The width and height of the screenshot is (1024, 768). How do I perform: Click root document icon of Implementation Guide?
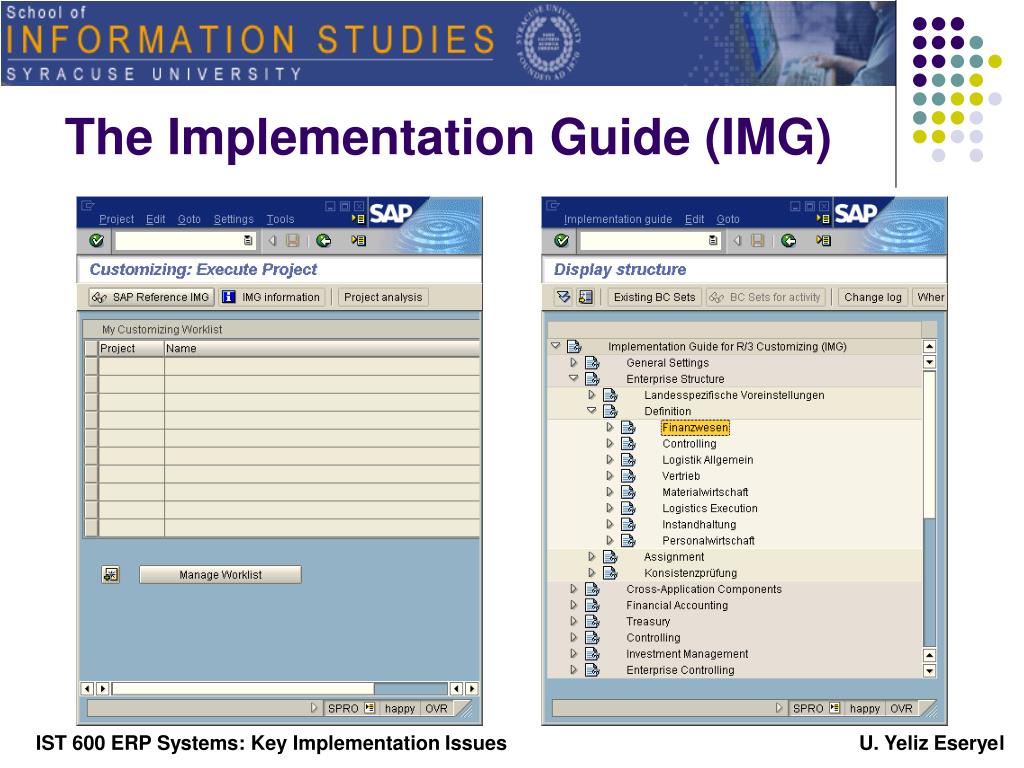coord(575,347)
